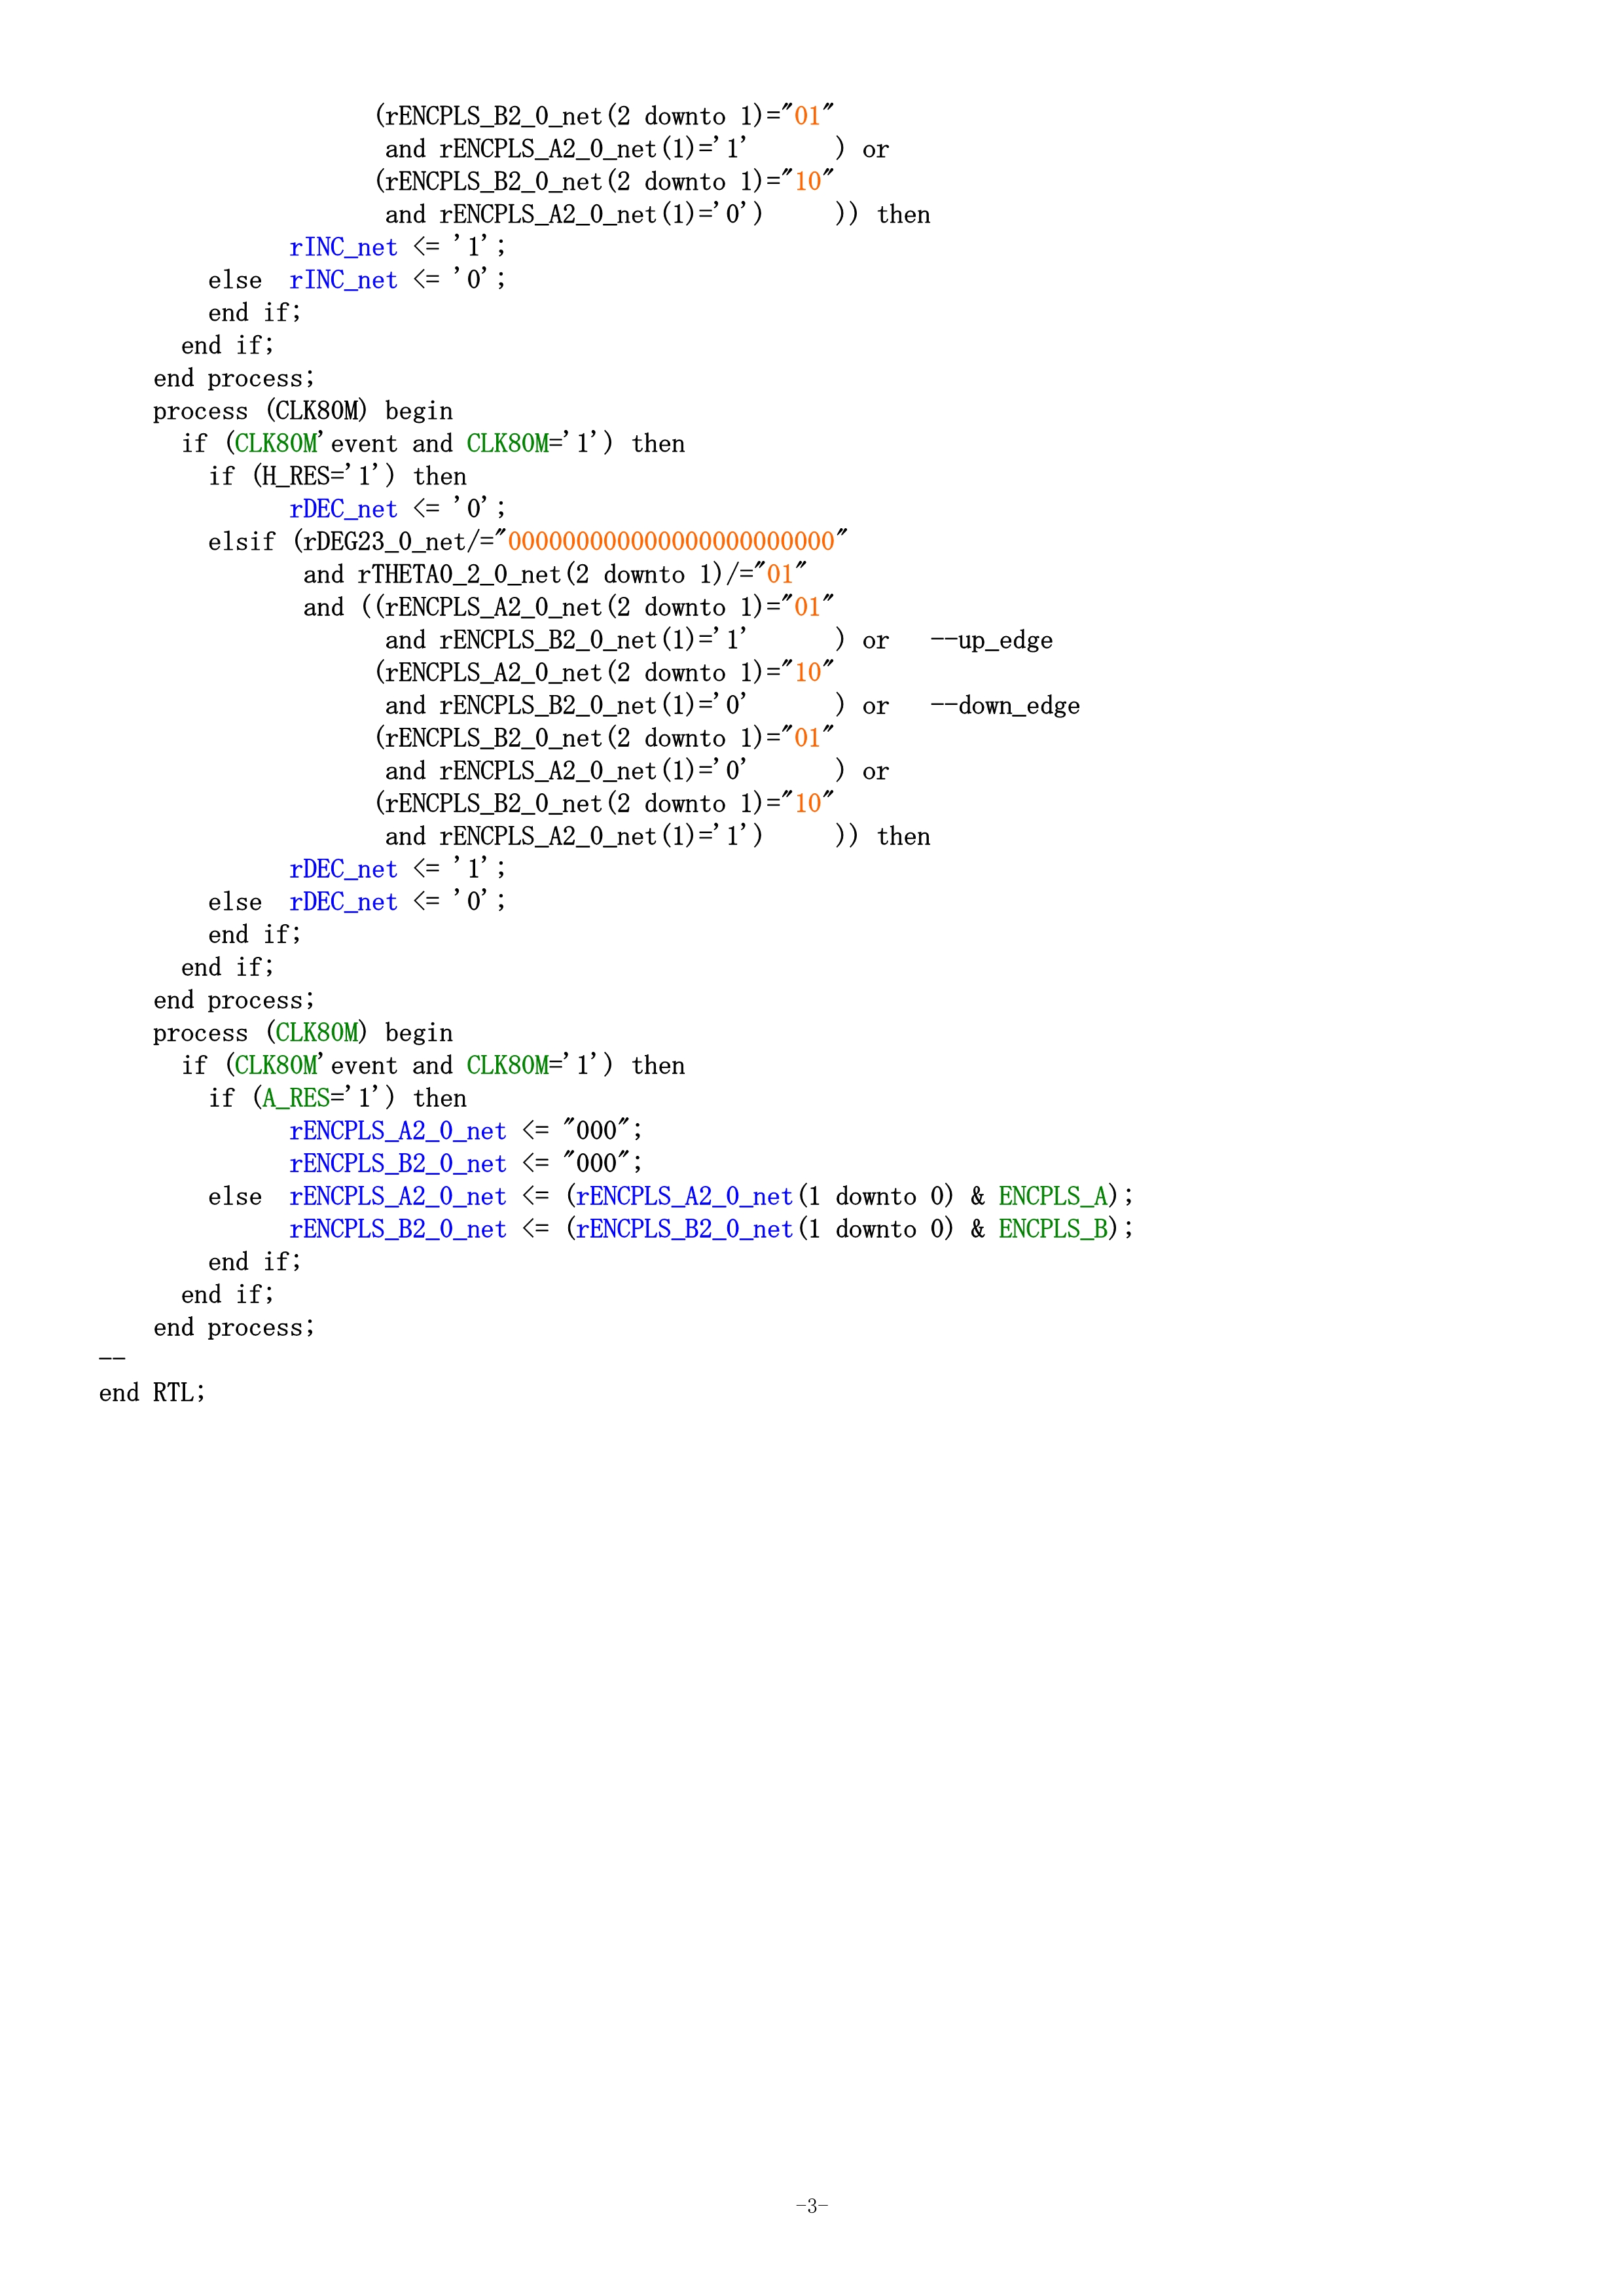Click the green ENCPLS_B signal name

click(x=1052, y=1229)
